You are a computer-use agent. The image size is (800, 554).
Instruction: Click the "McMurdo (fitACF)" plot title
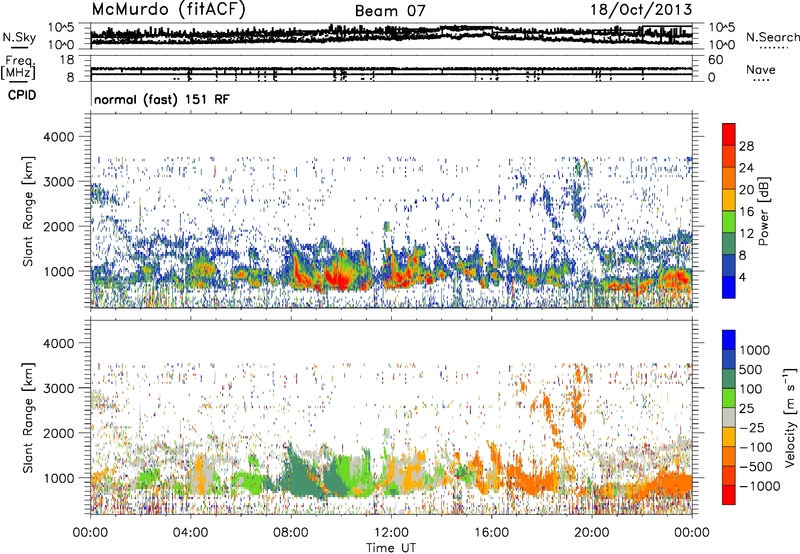point(169,9)
